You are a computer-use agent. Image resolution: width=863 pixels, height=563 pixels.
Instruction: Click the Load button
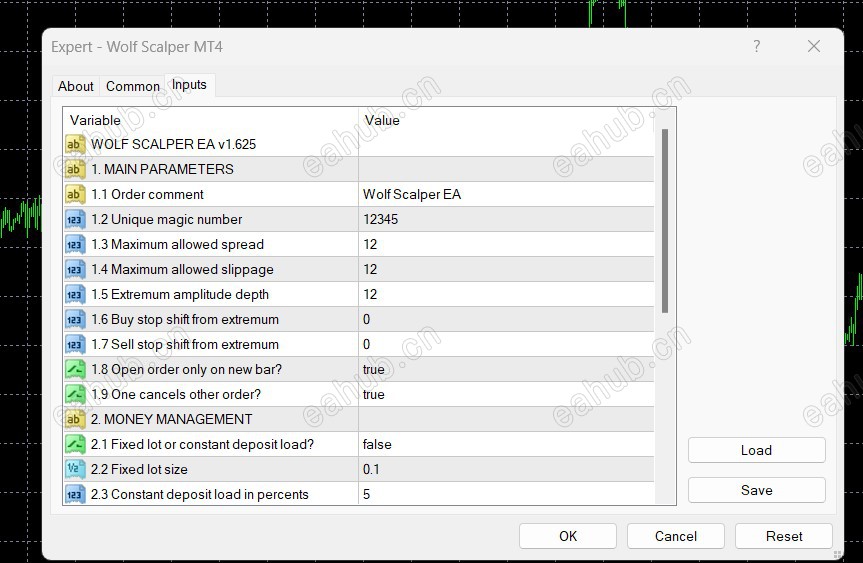click(x=757, y=450)
